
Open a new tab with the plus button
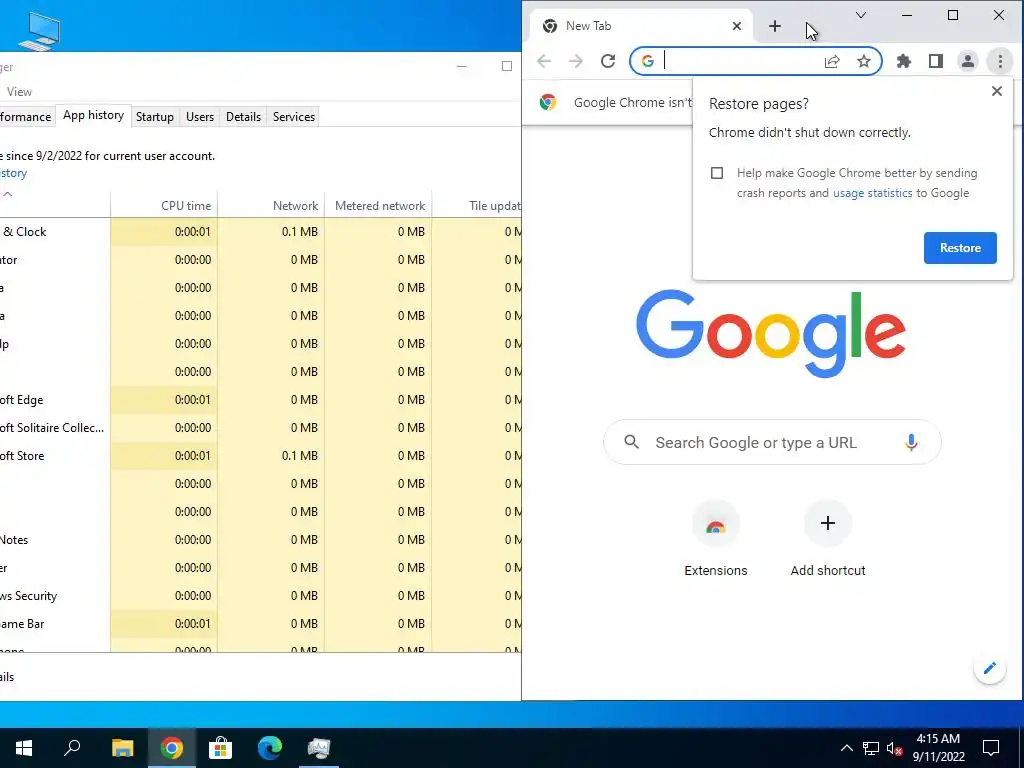pos(775,26)
